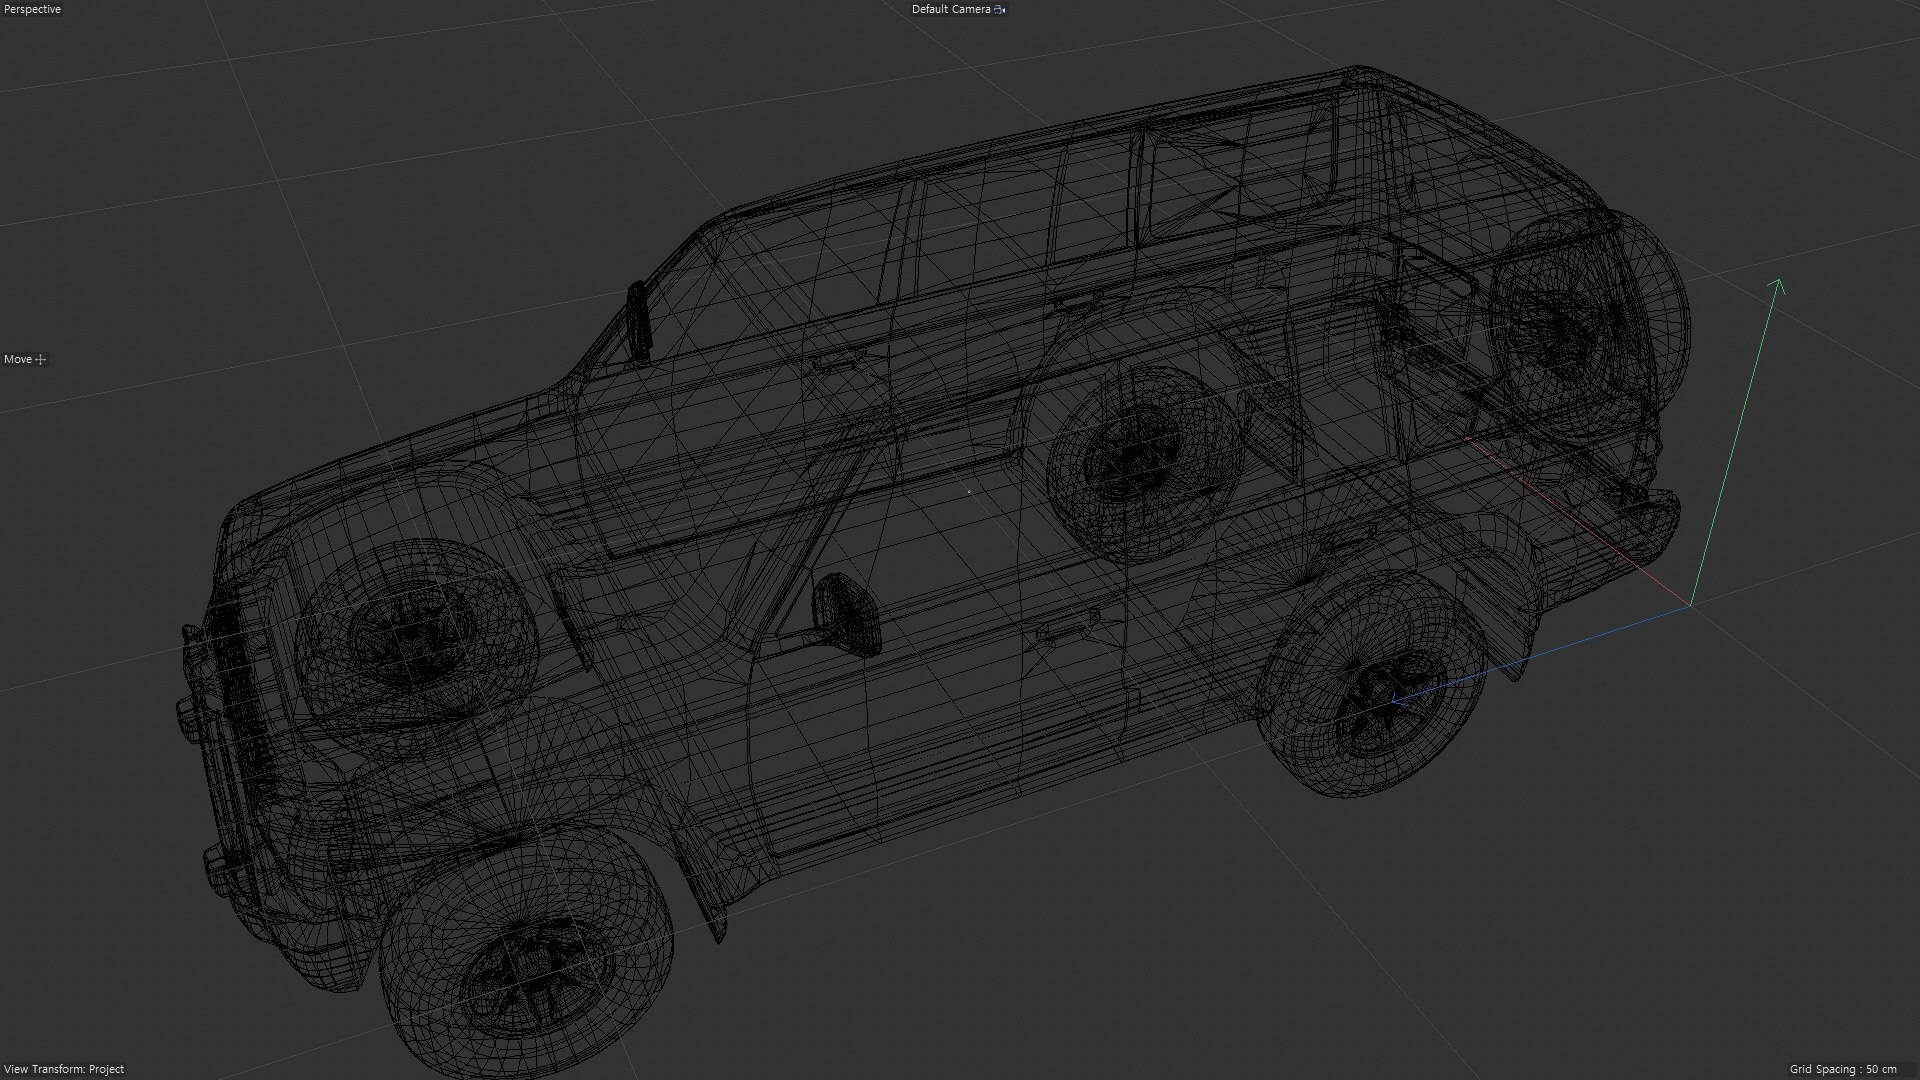This screenshot has width=1920, height=1080.
Task: Select the driver-side mirror wireframe
Action: tap(846, 614)
